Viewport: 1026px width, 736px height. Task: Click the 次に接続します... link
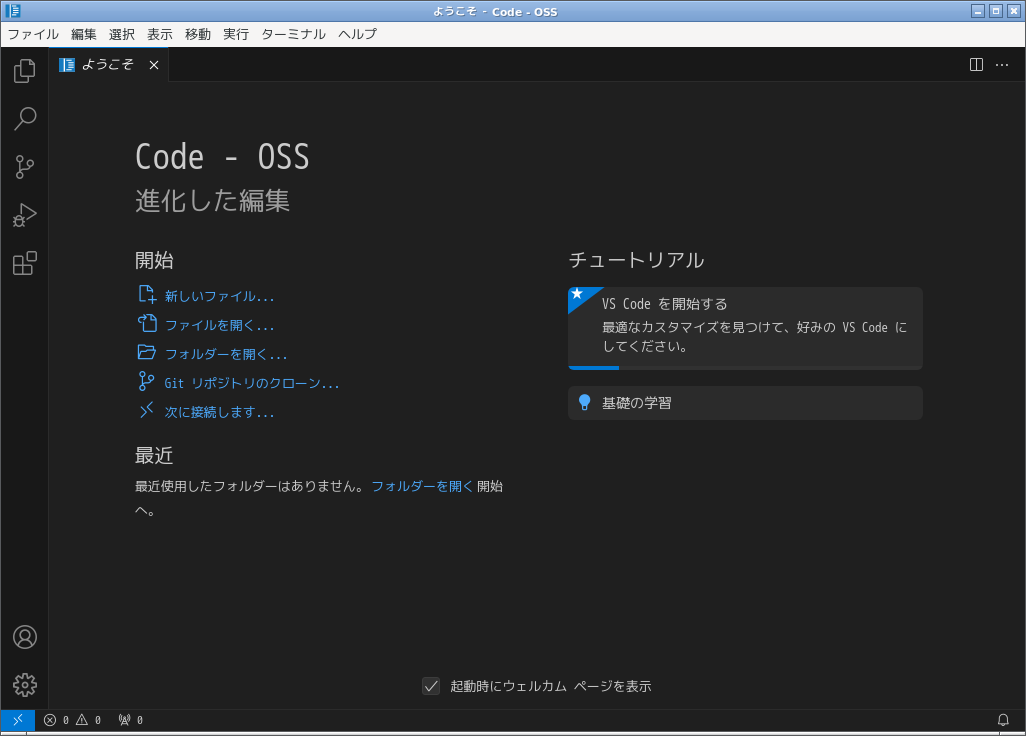pyautogui.click(x=219, y=412)
